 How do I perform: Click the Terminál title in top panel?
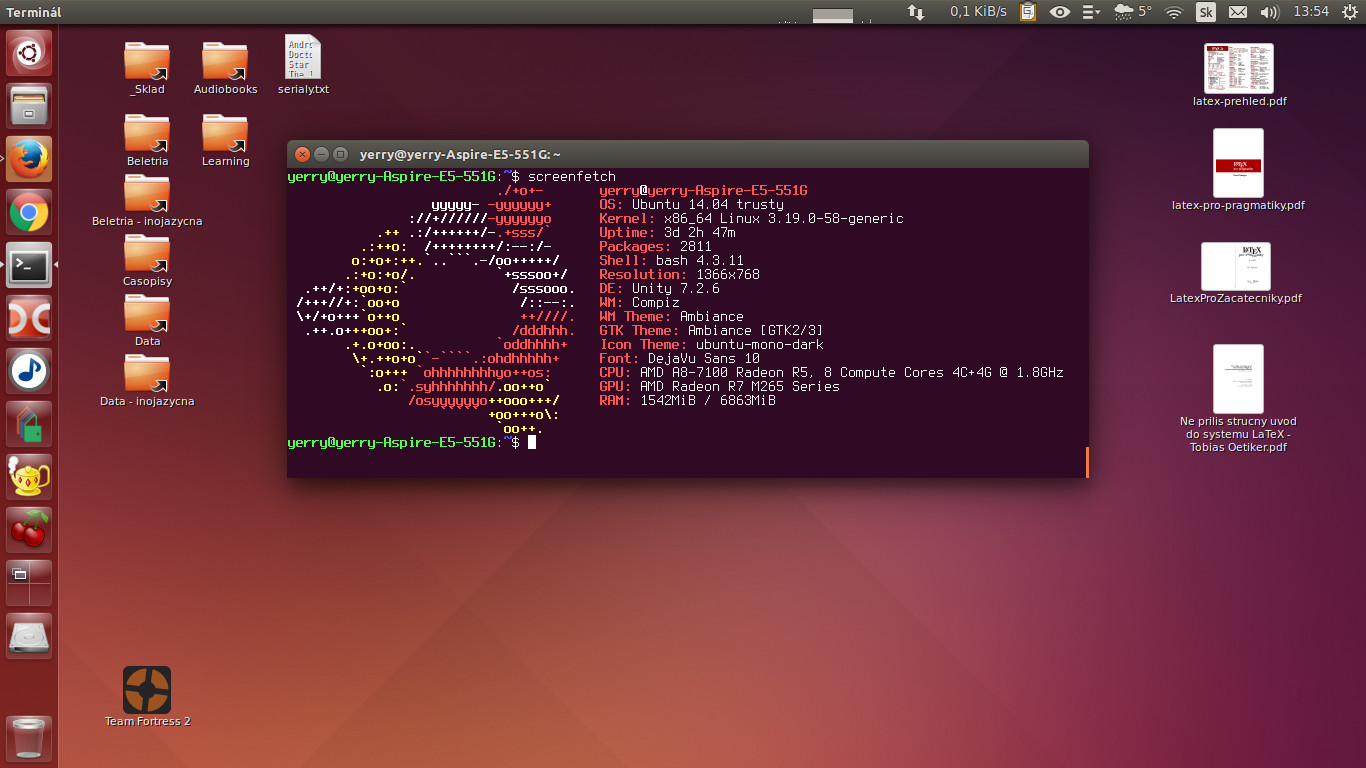pos(34,12)
